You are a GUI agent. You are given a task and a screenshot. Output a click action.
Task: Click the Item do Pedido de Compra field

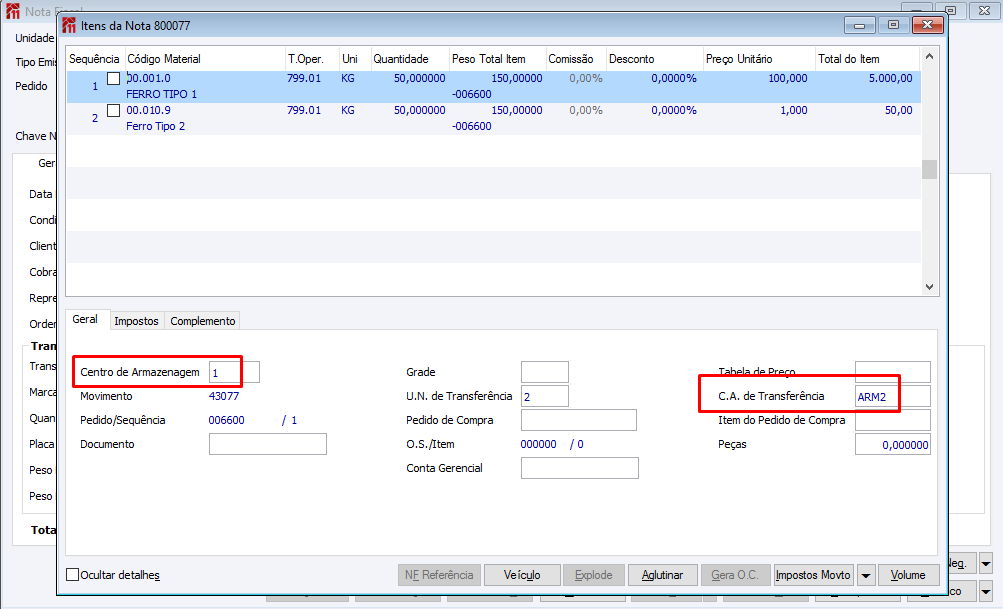[x=892, y=420]
